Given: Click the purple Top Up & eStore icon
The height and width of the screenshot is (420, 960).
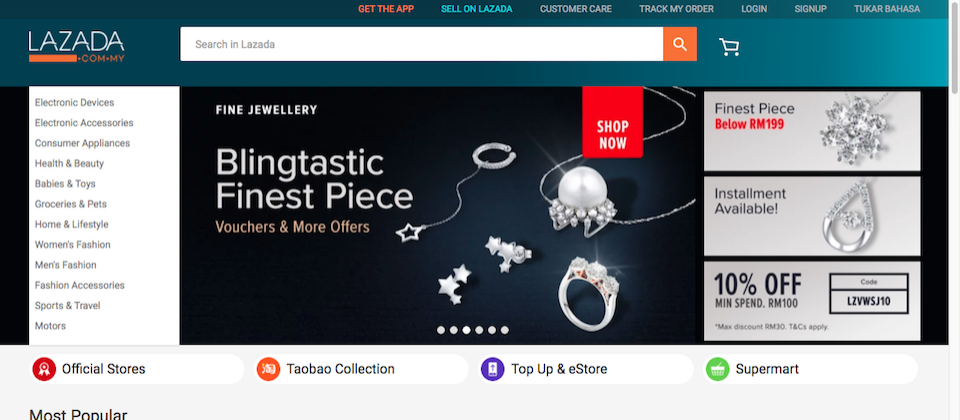Looking at the screenshot, I should tap(493, 369).
